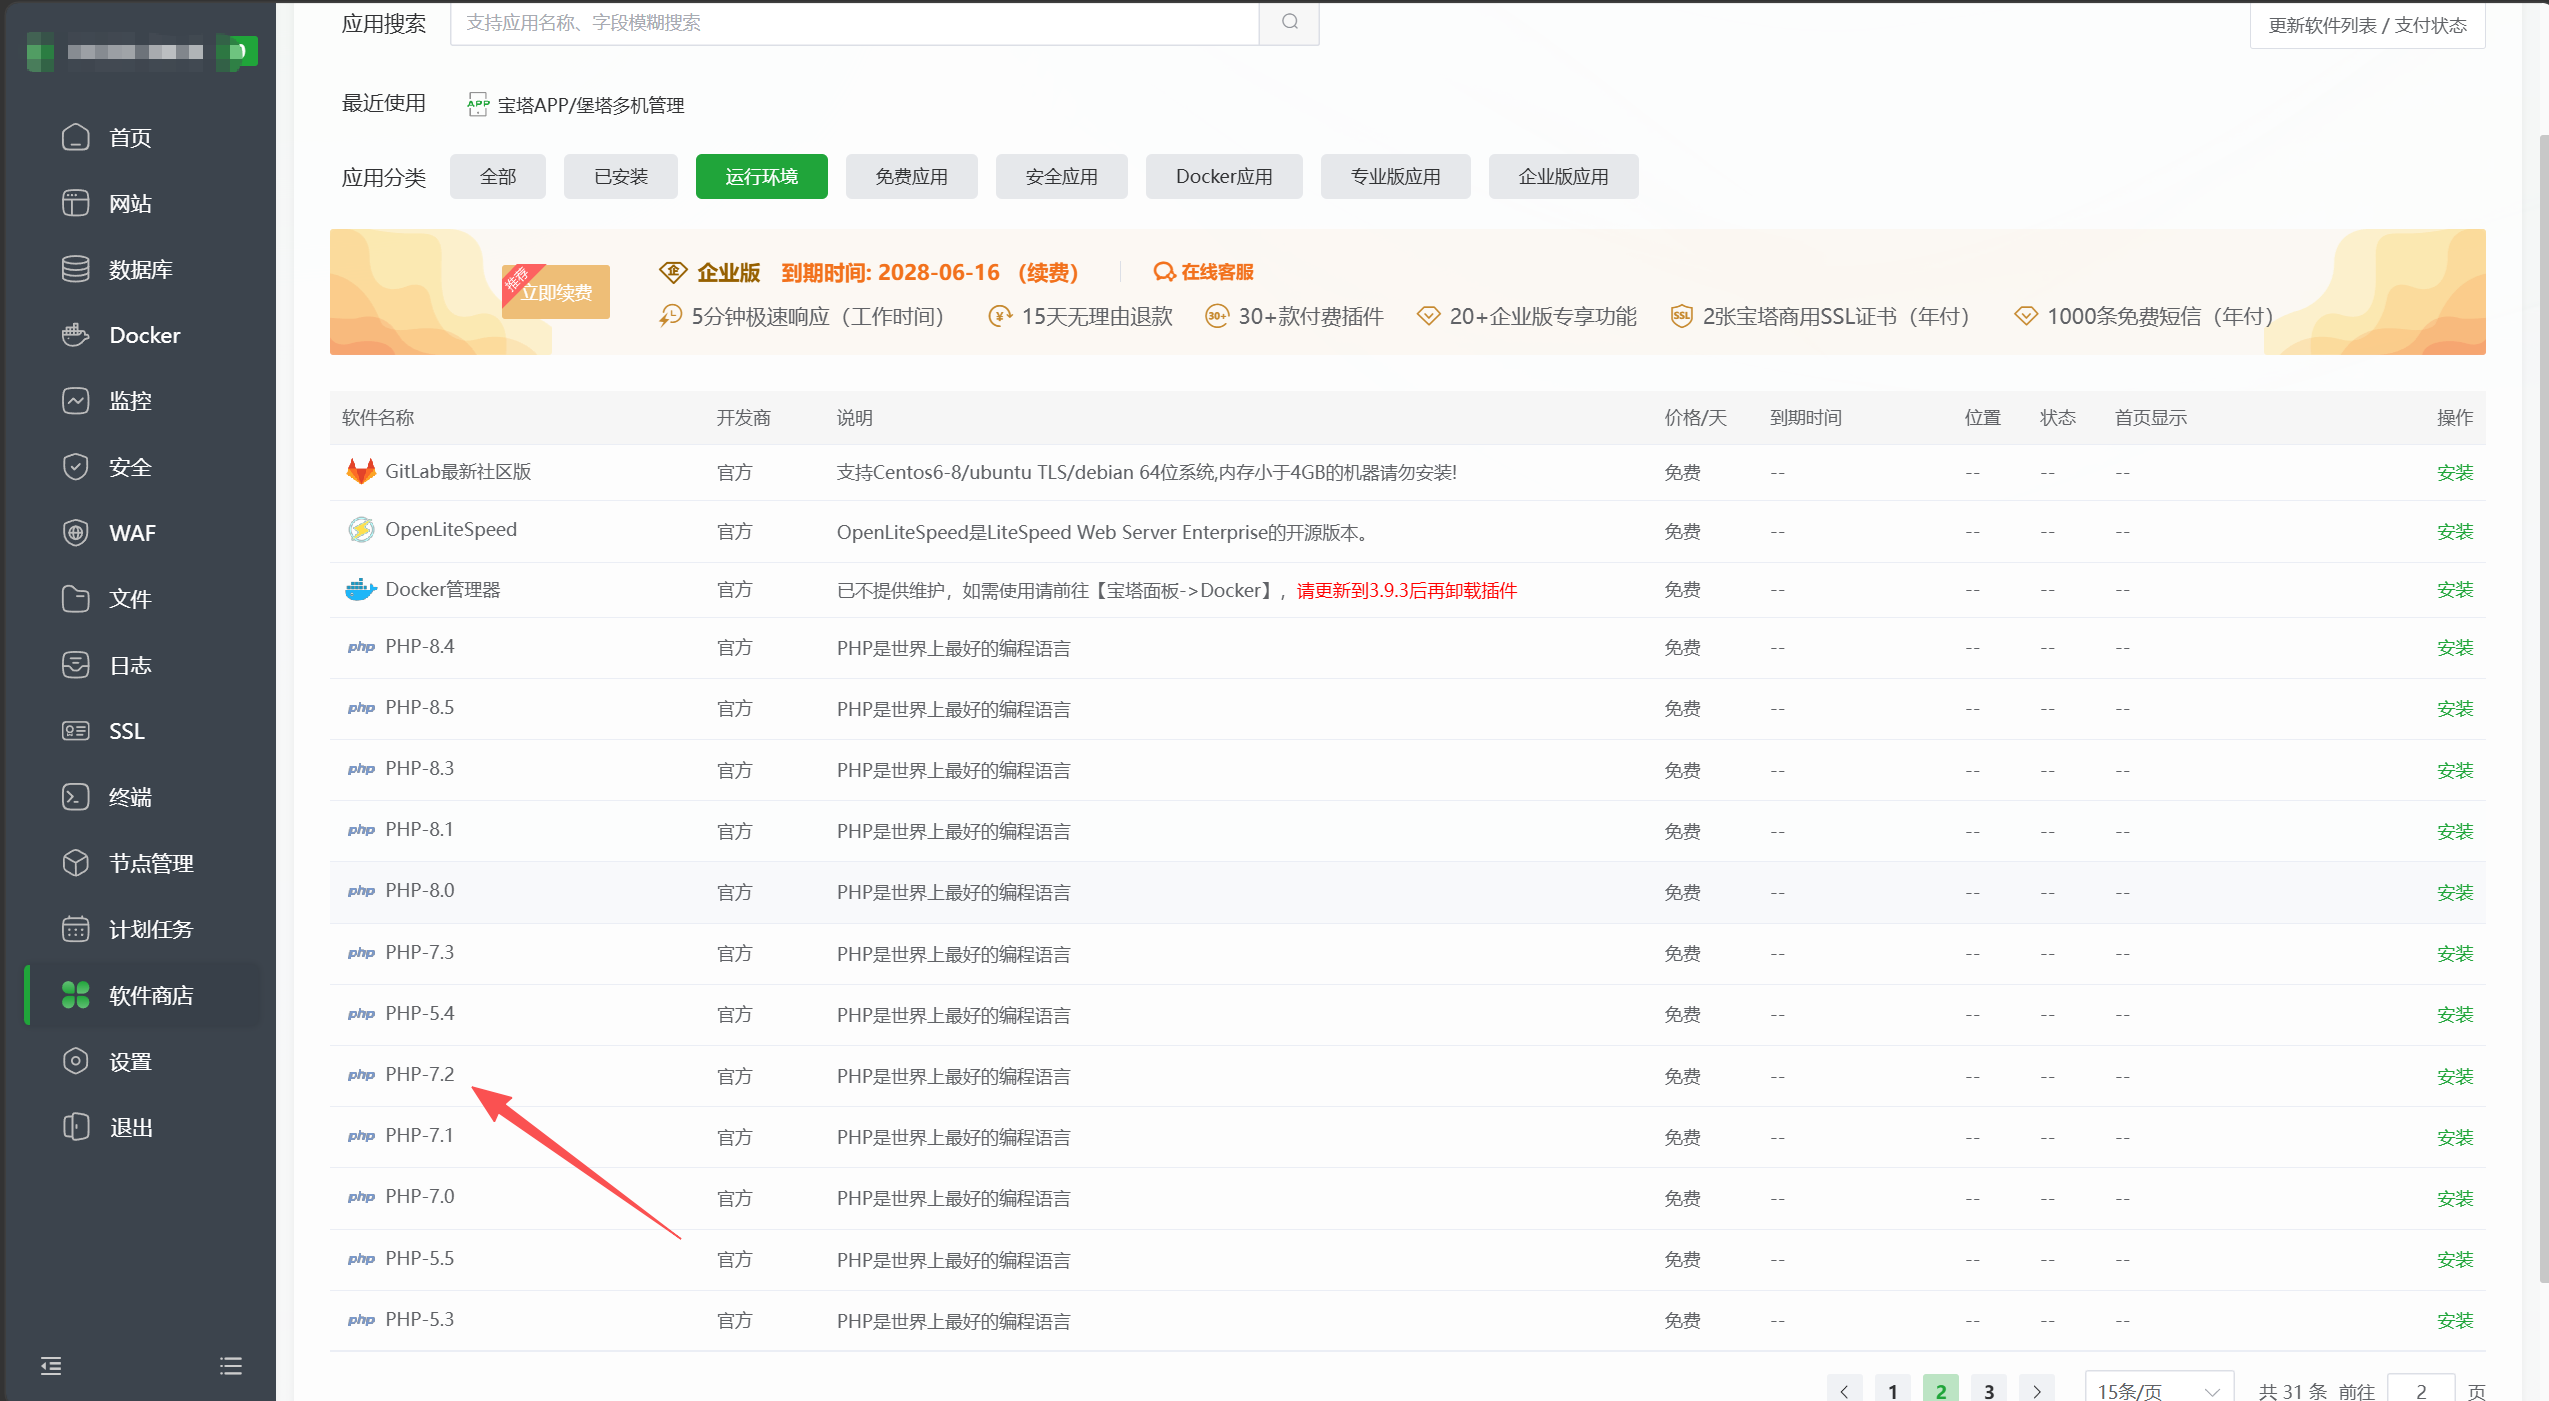
Task: Focus the 应用搜索 search input field
Action: click(855, 22)
